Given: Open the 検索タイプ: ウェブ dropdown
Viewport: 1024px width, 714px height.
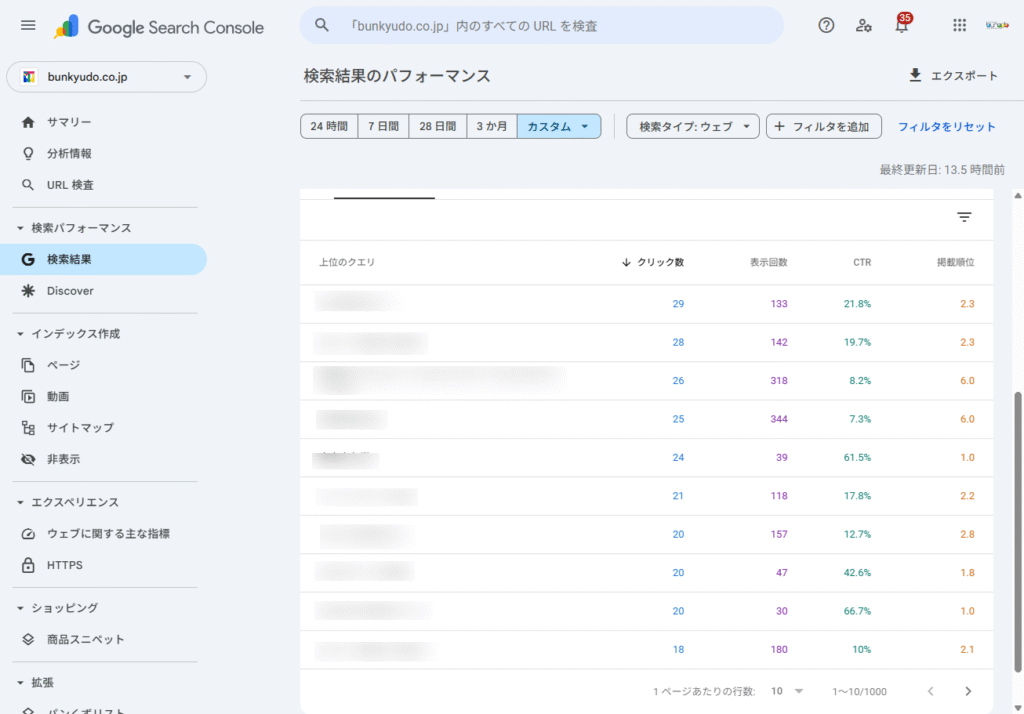Looking at the screenshot, I should coord(692,126).
